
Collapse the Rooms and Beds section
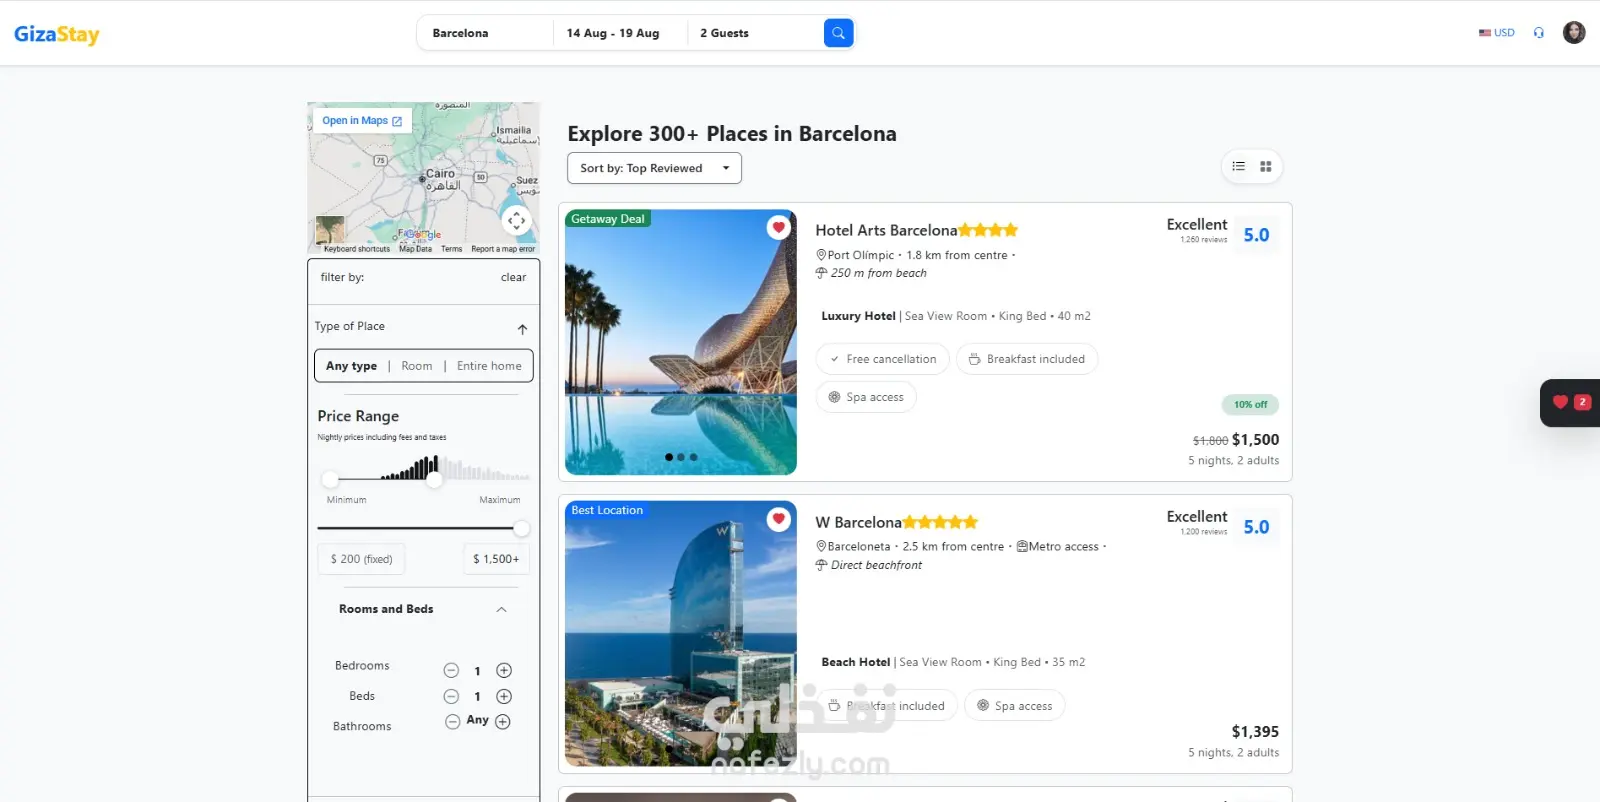point(501,610)
